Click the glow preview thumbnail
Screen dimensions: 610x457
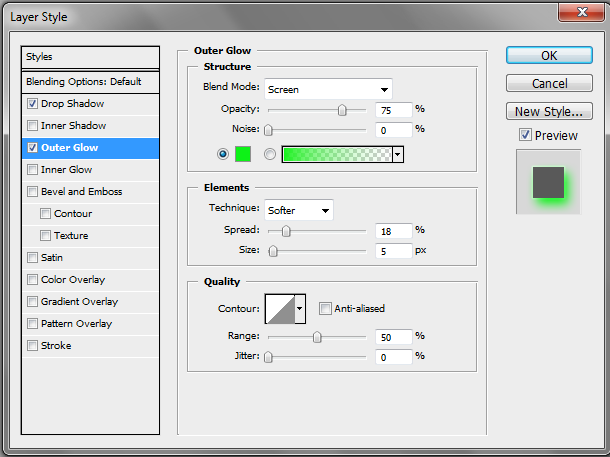tap(548, 182)
